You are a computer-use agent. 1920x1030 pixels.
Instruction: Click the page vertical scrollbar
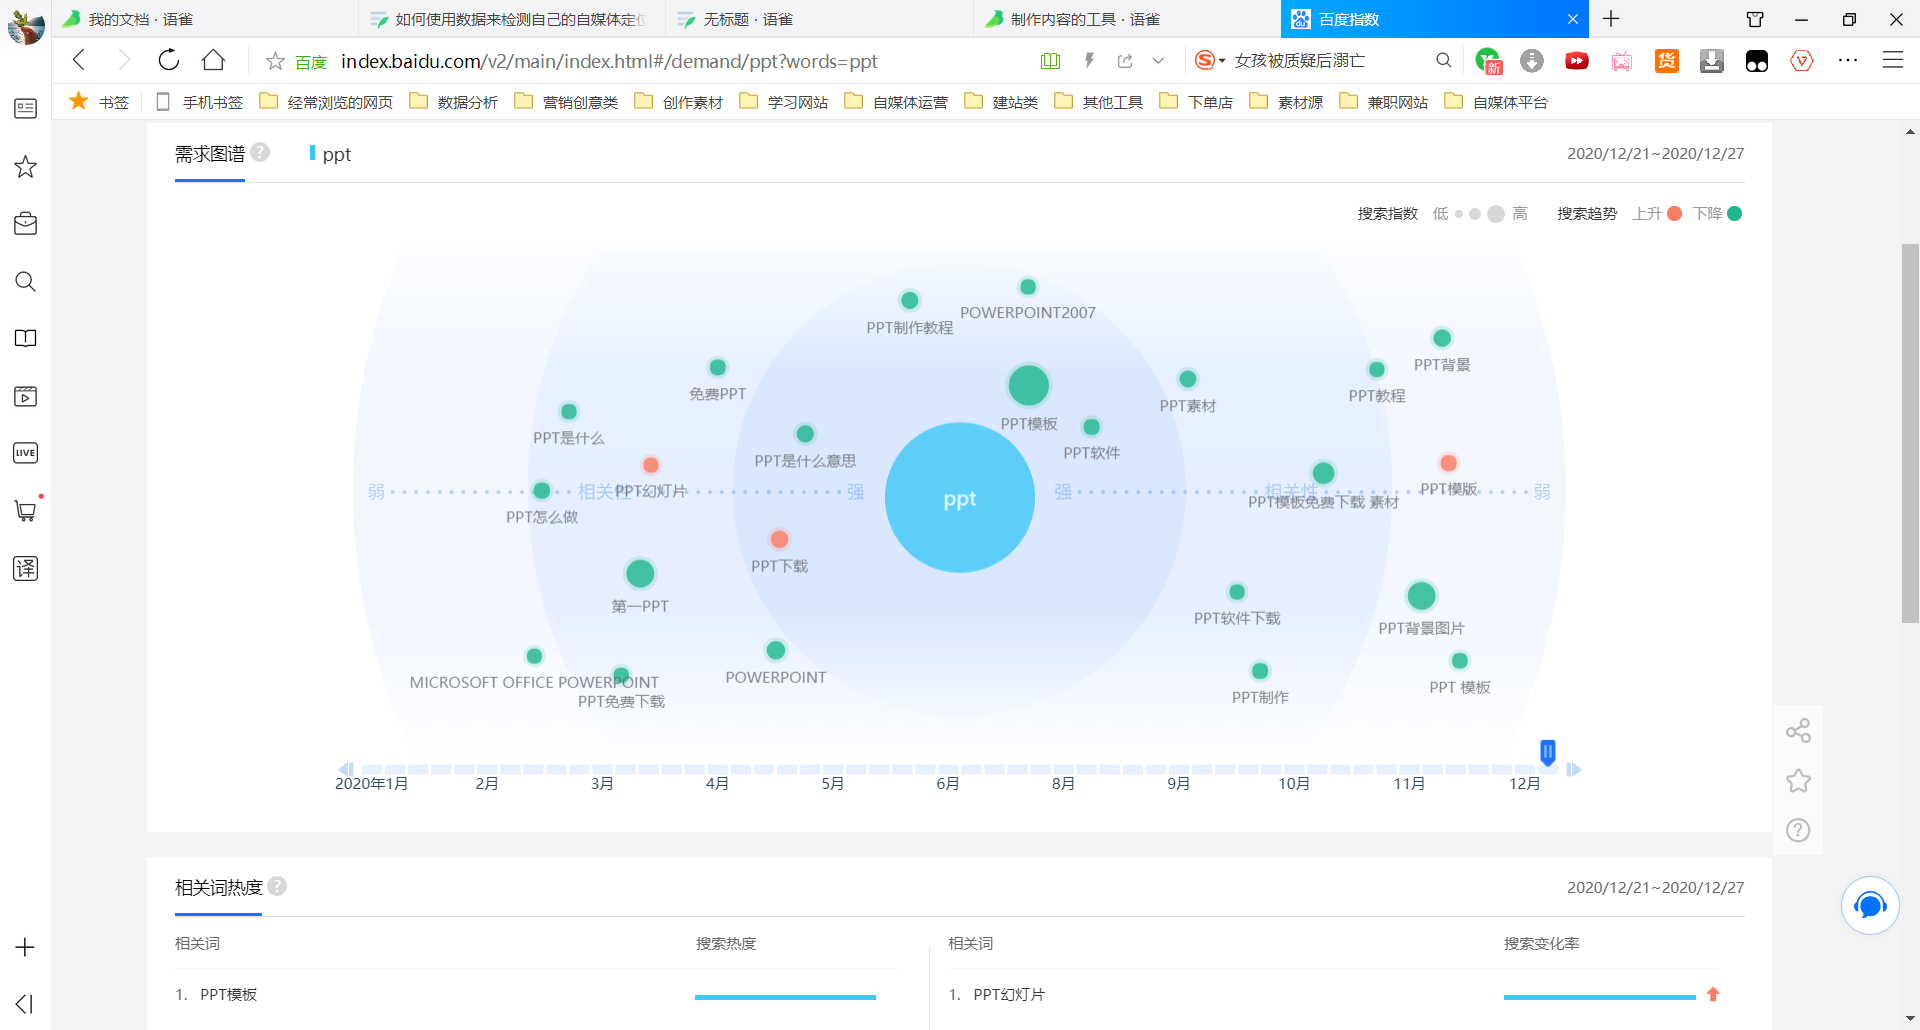(1910, 433)
